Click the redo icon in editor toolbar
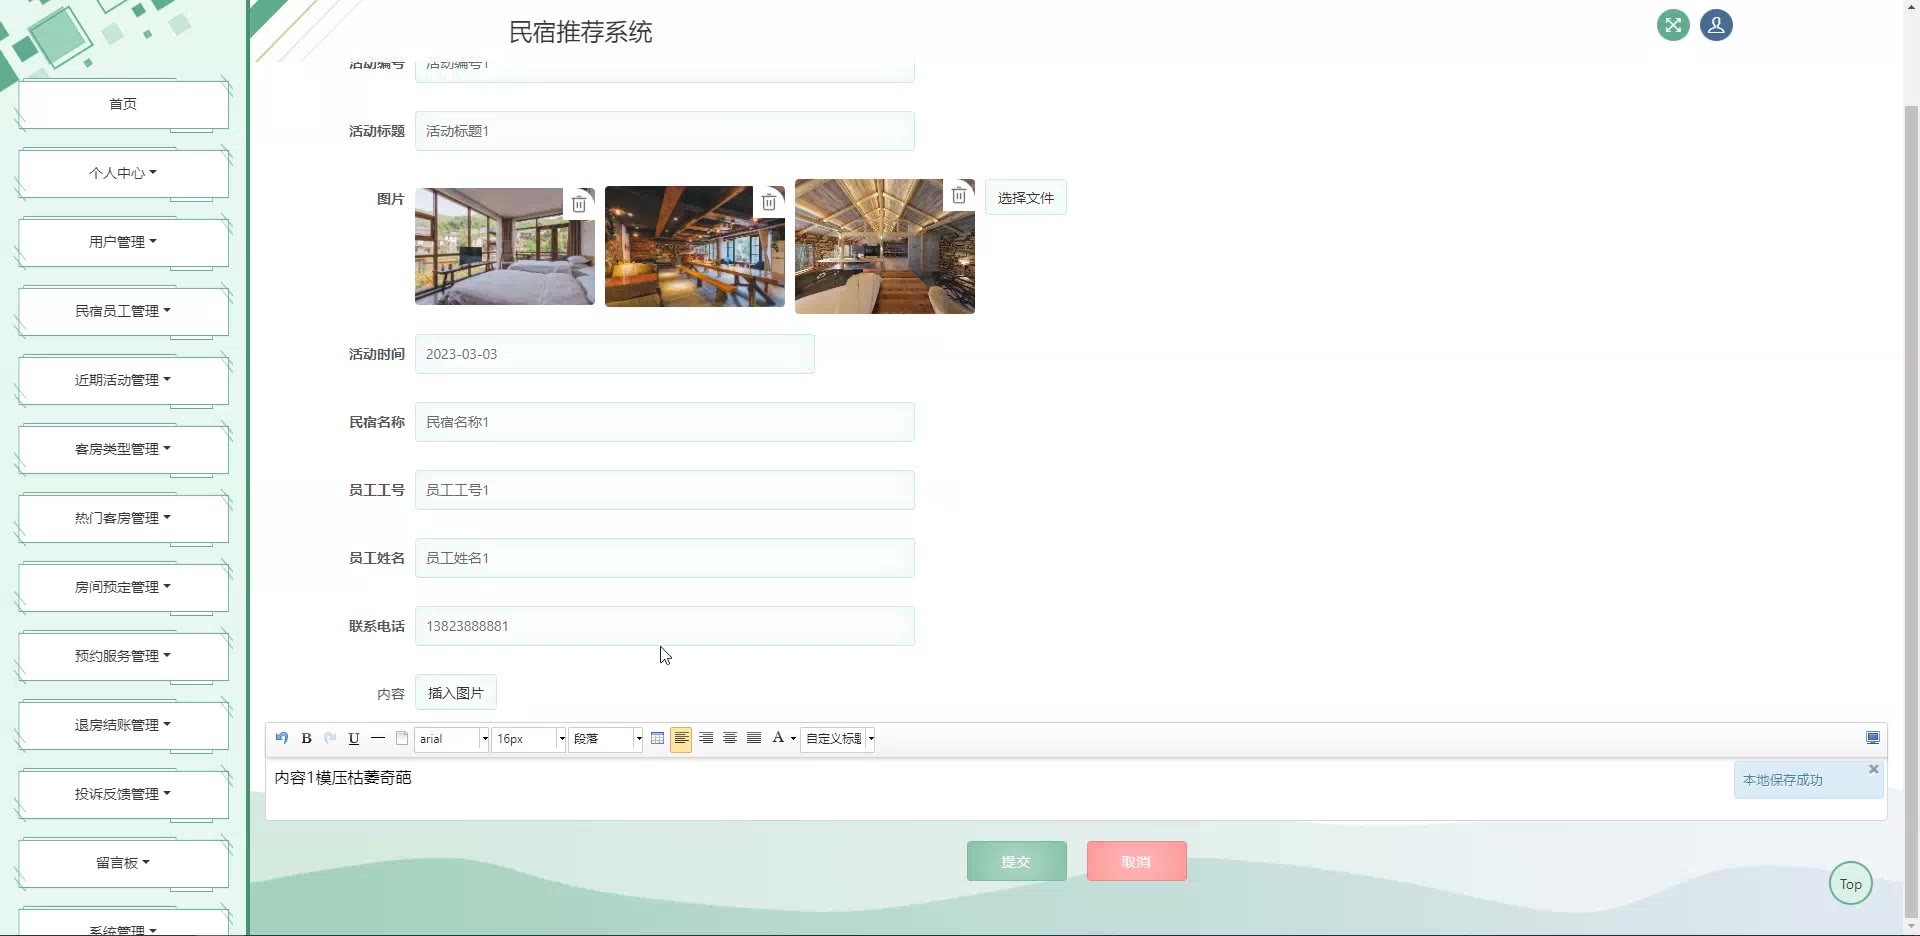The height and width of the screenshot is (936, 1920). pos(330,738)
